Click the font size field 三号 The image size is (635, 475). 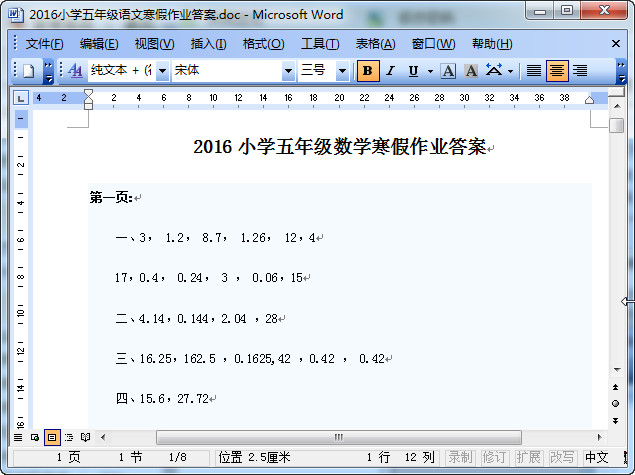tap(317, 71)
